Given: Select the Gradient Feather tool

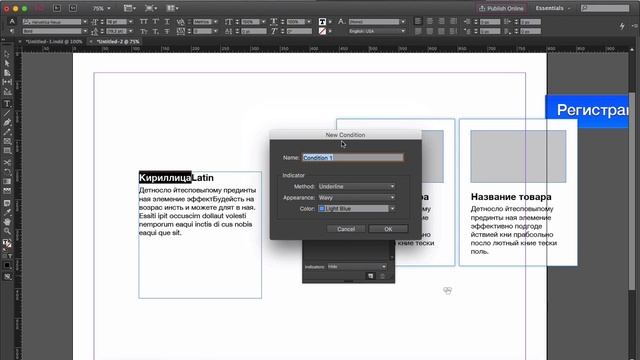Looking at the screenshot, I should (x=7, y=191).
